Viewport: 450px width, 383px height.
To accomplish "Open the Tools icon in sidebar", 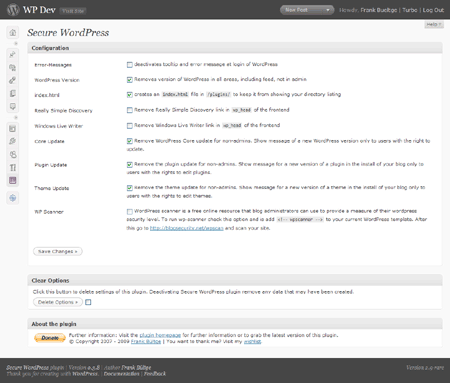I will coord(13,167).
